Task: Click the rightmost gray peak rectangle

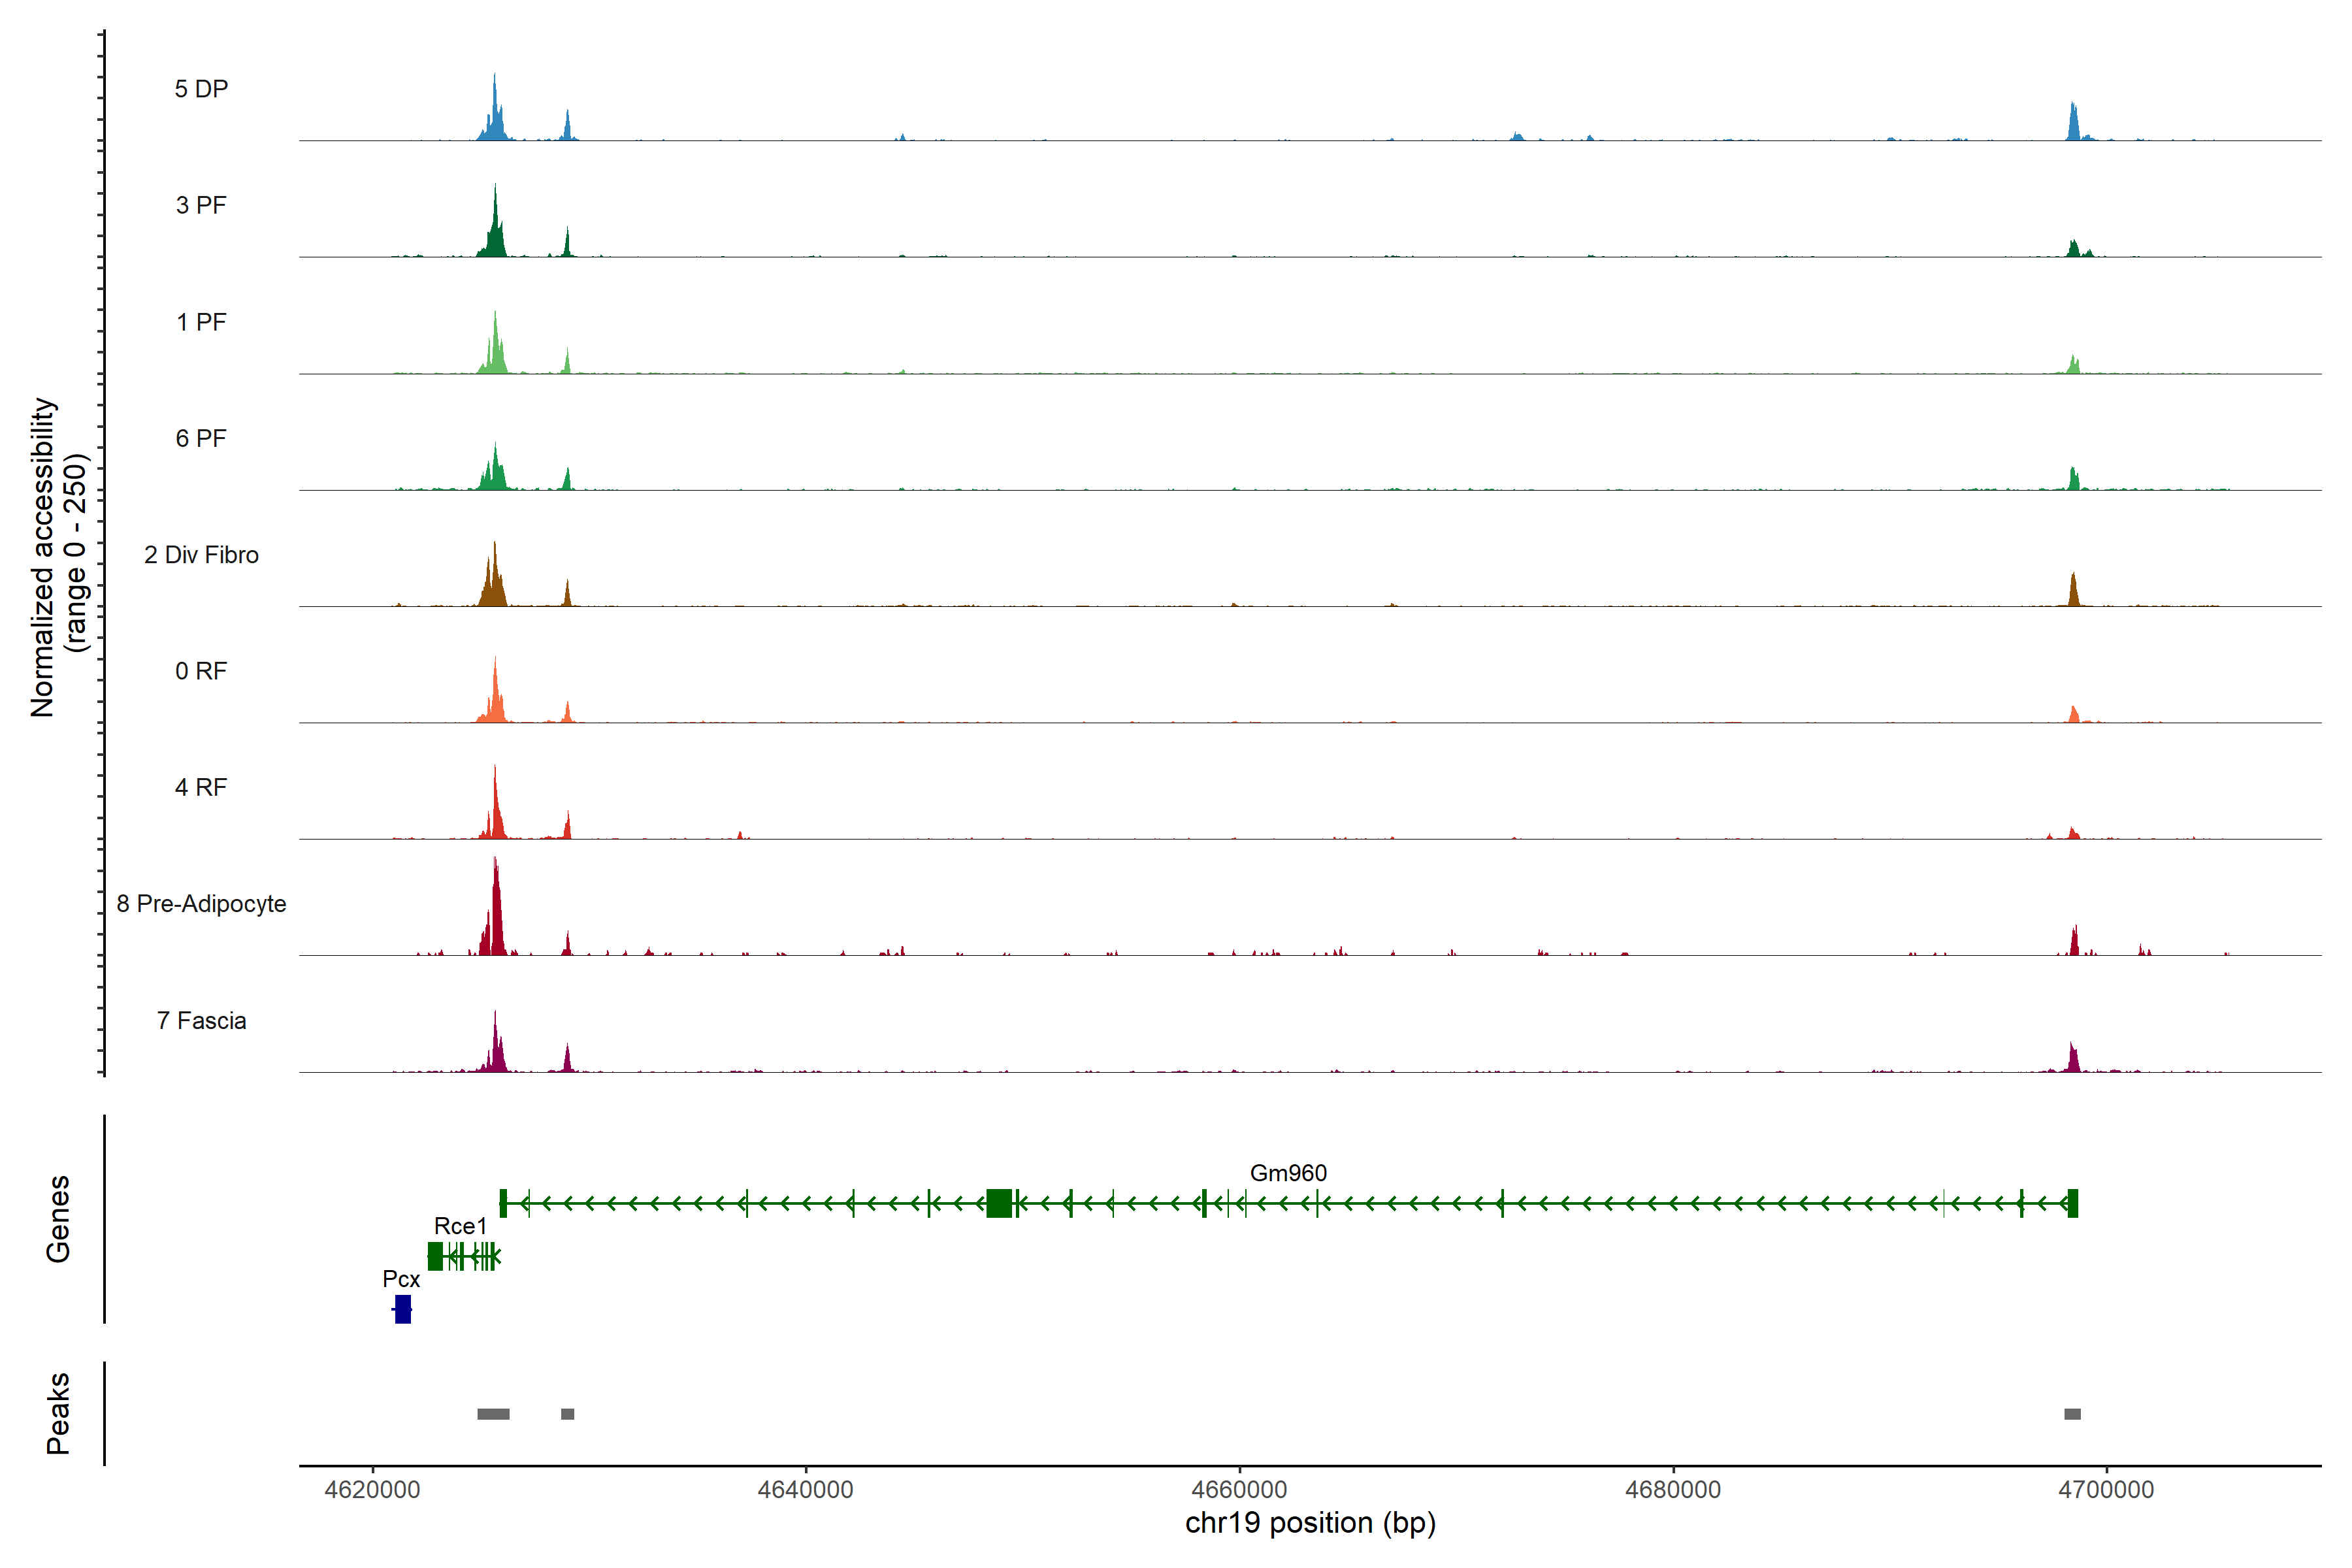Action: [x=2072, y=1414]
